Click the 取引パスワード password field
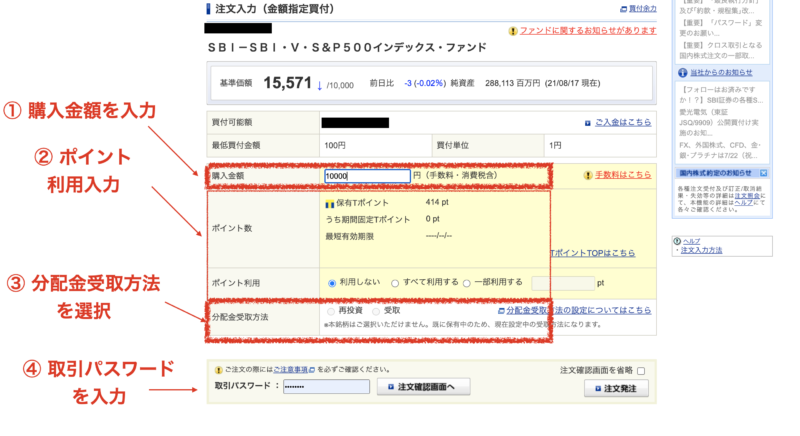The height and width of the screenshot is (436, 800). coord(327,387)
